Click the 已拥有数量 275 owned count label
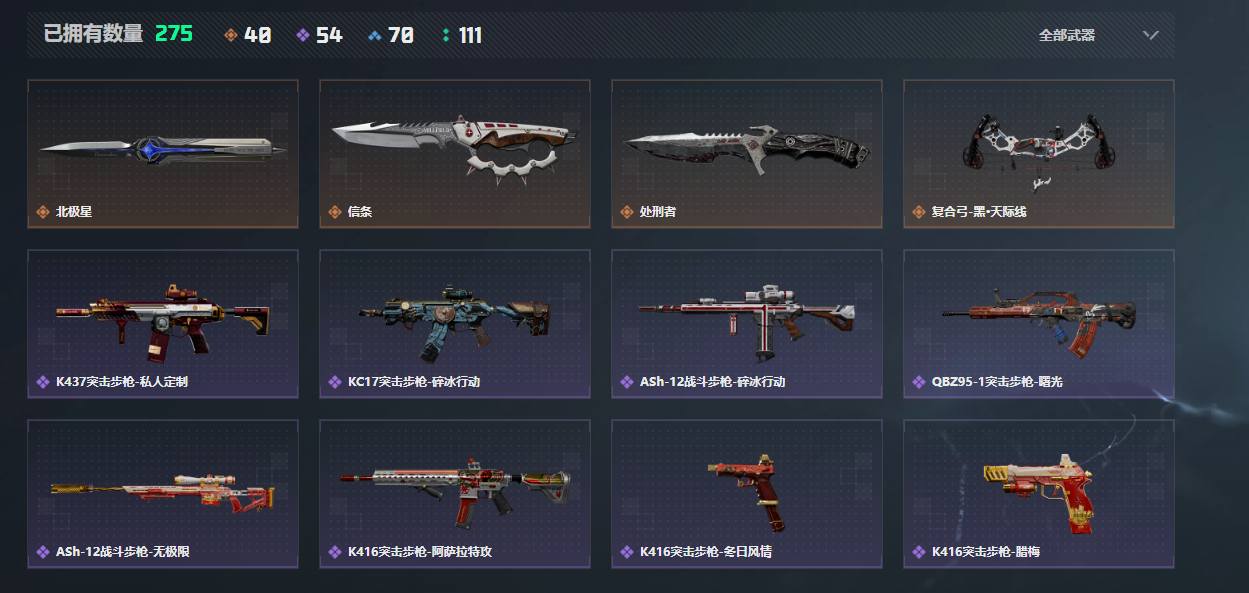 tap(118, 34)
